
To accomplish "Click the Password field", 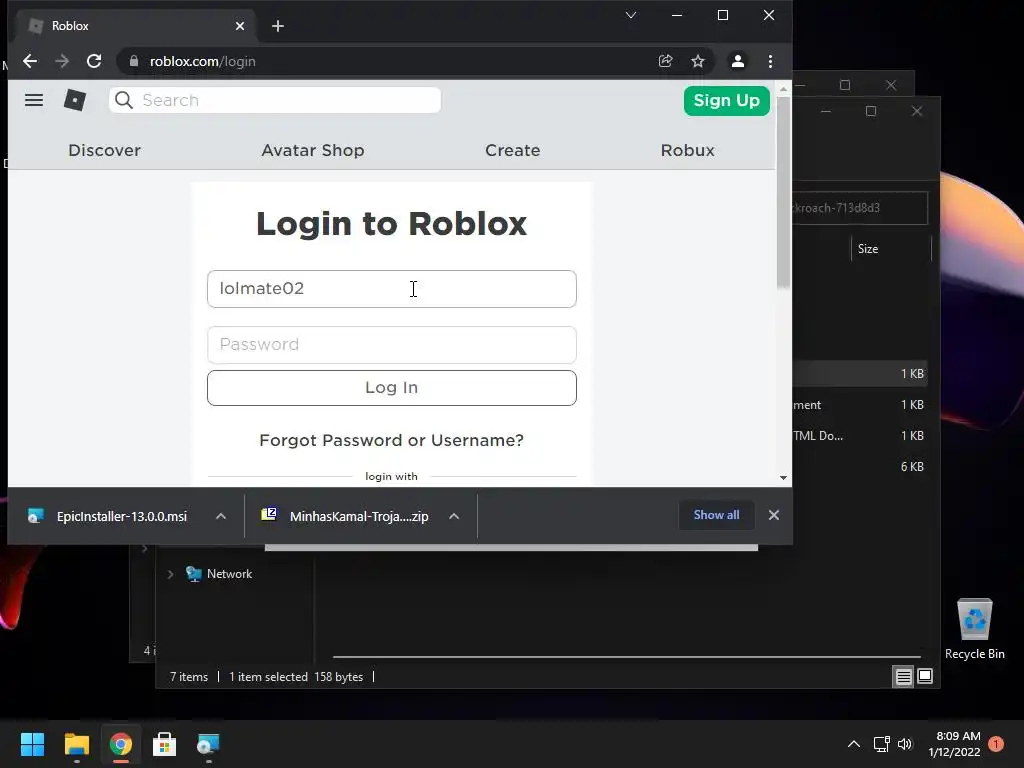I will click(392, 345).
